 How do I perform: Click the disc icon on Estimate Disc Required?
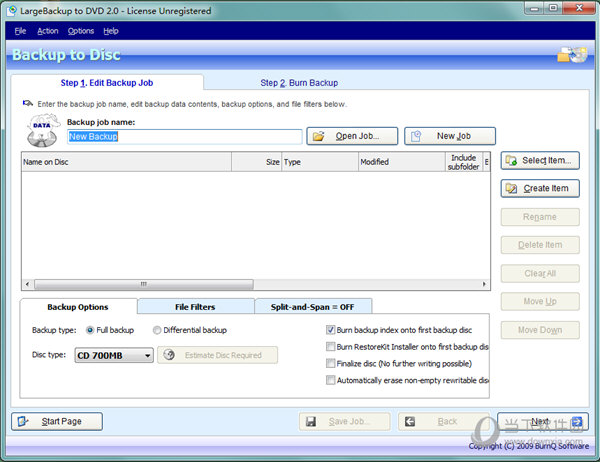[169, 355]
